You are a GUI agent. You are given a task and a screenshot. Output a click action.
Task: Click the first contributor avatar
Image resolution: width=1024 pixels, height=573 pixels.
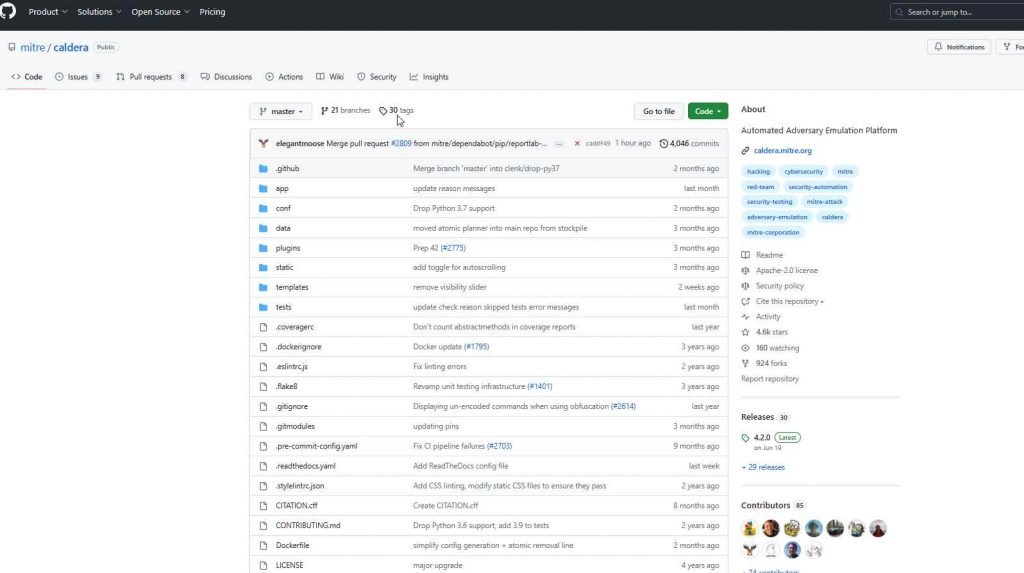(x=750, y=529)
